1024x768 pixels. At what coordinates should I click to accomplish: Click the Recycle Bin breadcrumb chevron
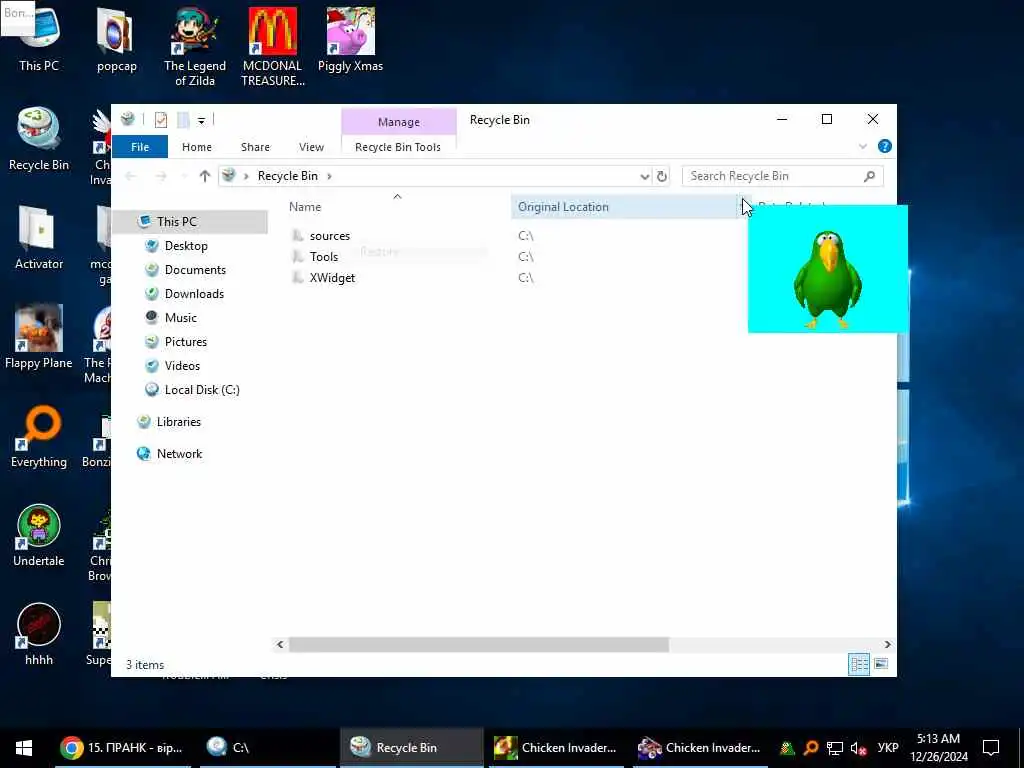coord(329,176)
